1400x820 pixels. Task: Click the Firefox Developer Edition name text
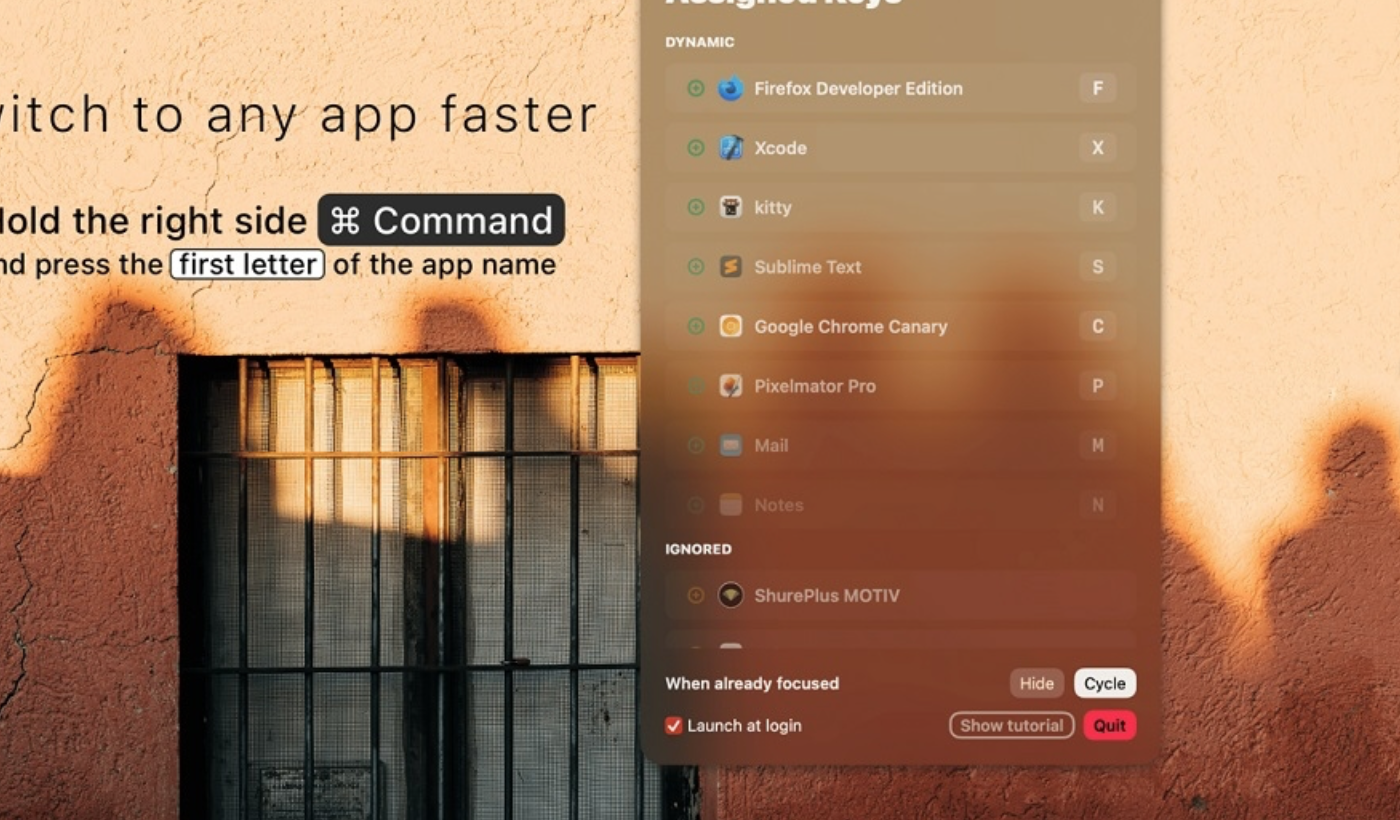click(858, 88)
